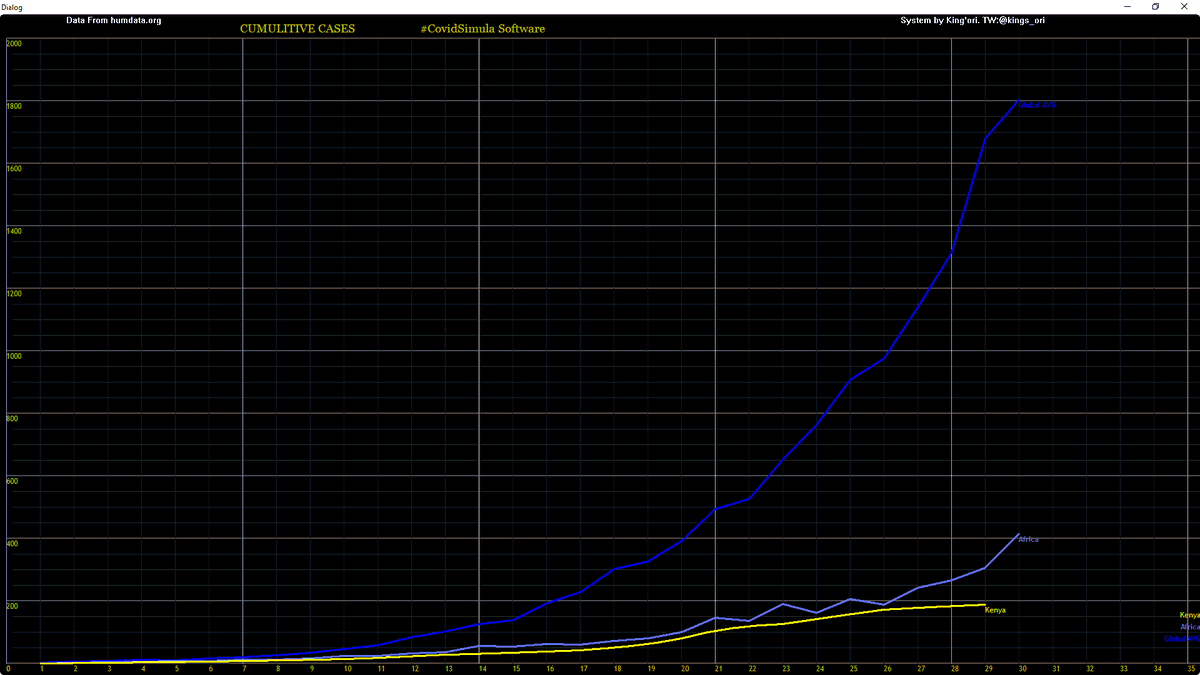This screenshot has width=1200, height=675.
Task: Click the '2000' y-axis label
Action: click(14, 44)
